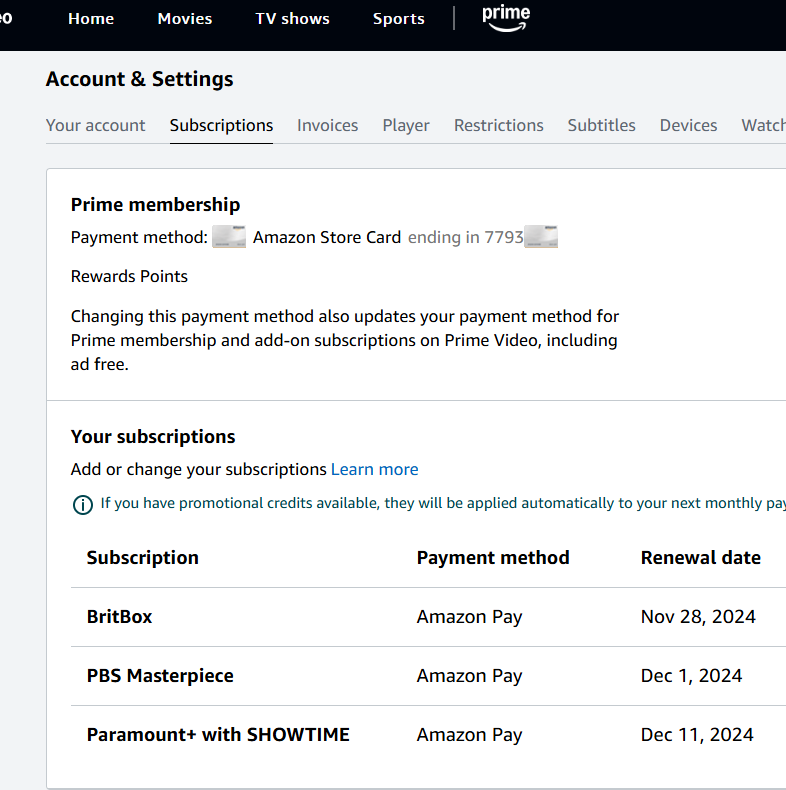
Task: View the Subtitles tab
Action: click(601, 125)
